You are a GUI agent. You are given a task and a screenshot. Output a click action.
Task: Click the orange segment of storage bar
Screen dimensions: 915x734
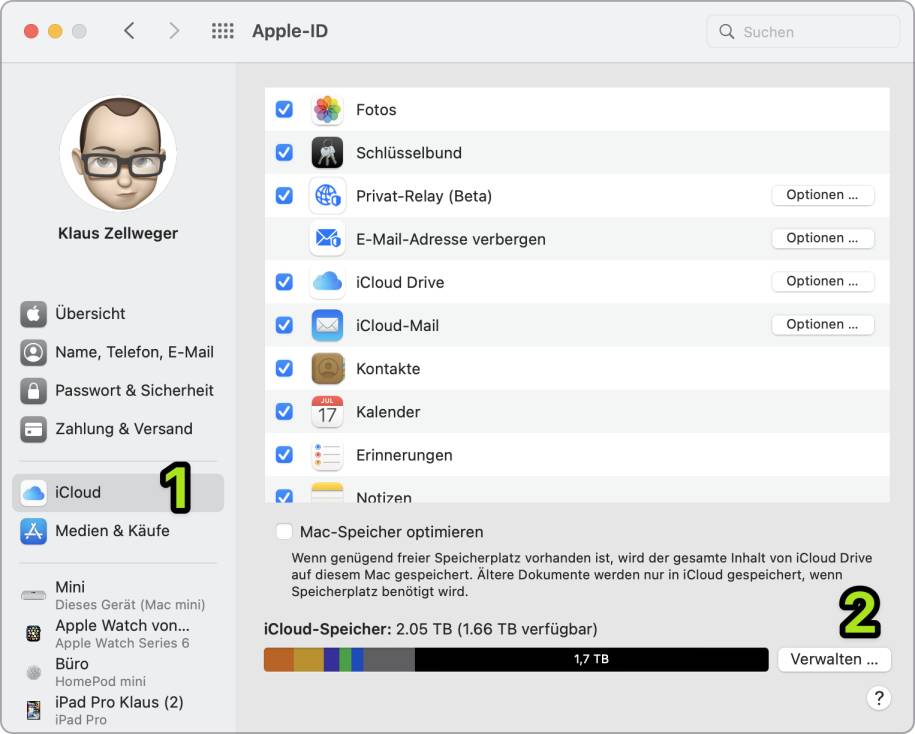[x=279, y=660]
